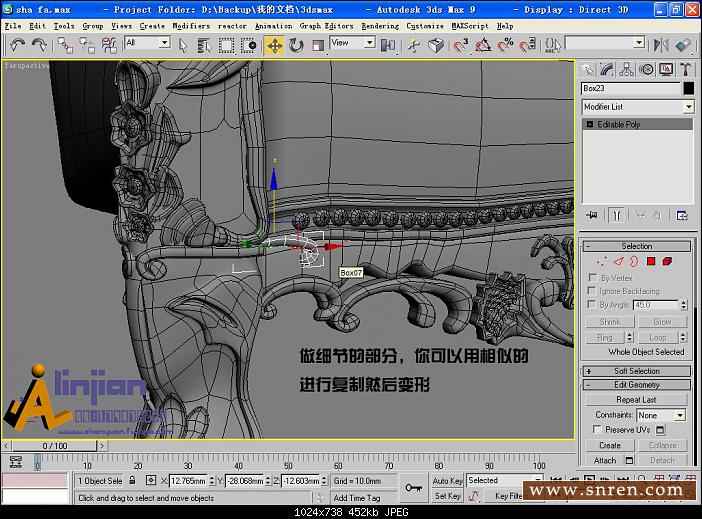Activate the Select and Scale tool
This screenshot has width=702, height=519.
click(x=318, y=45)
